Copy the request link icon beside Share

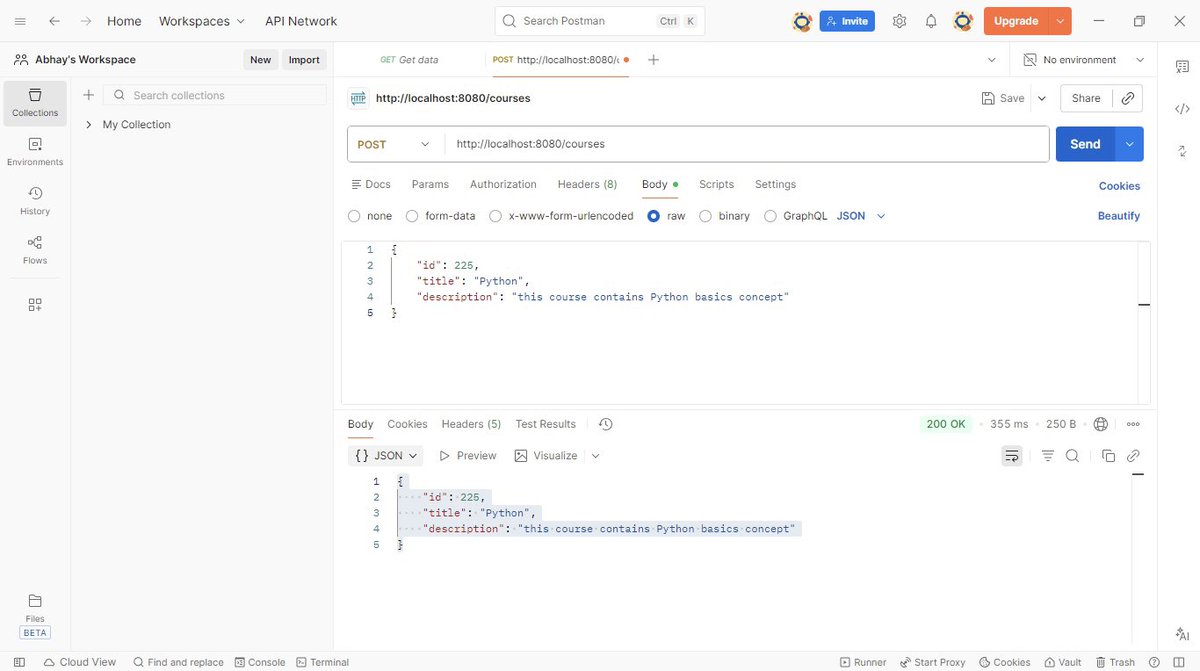pos(1127,98)
